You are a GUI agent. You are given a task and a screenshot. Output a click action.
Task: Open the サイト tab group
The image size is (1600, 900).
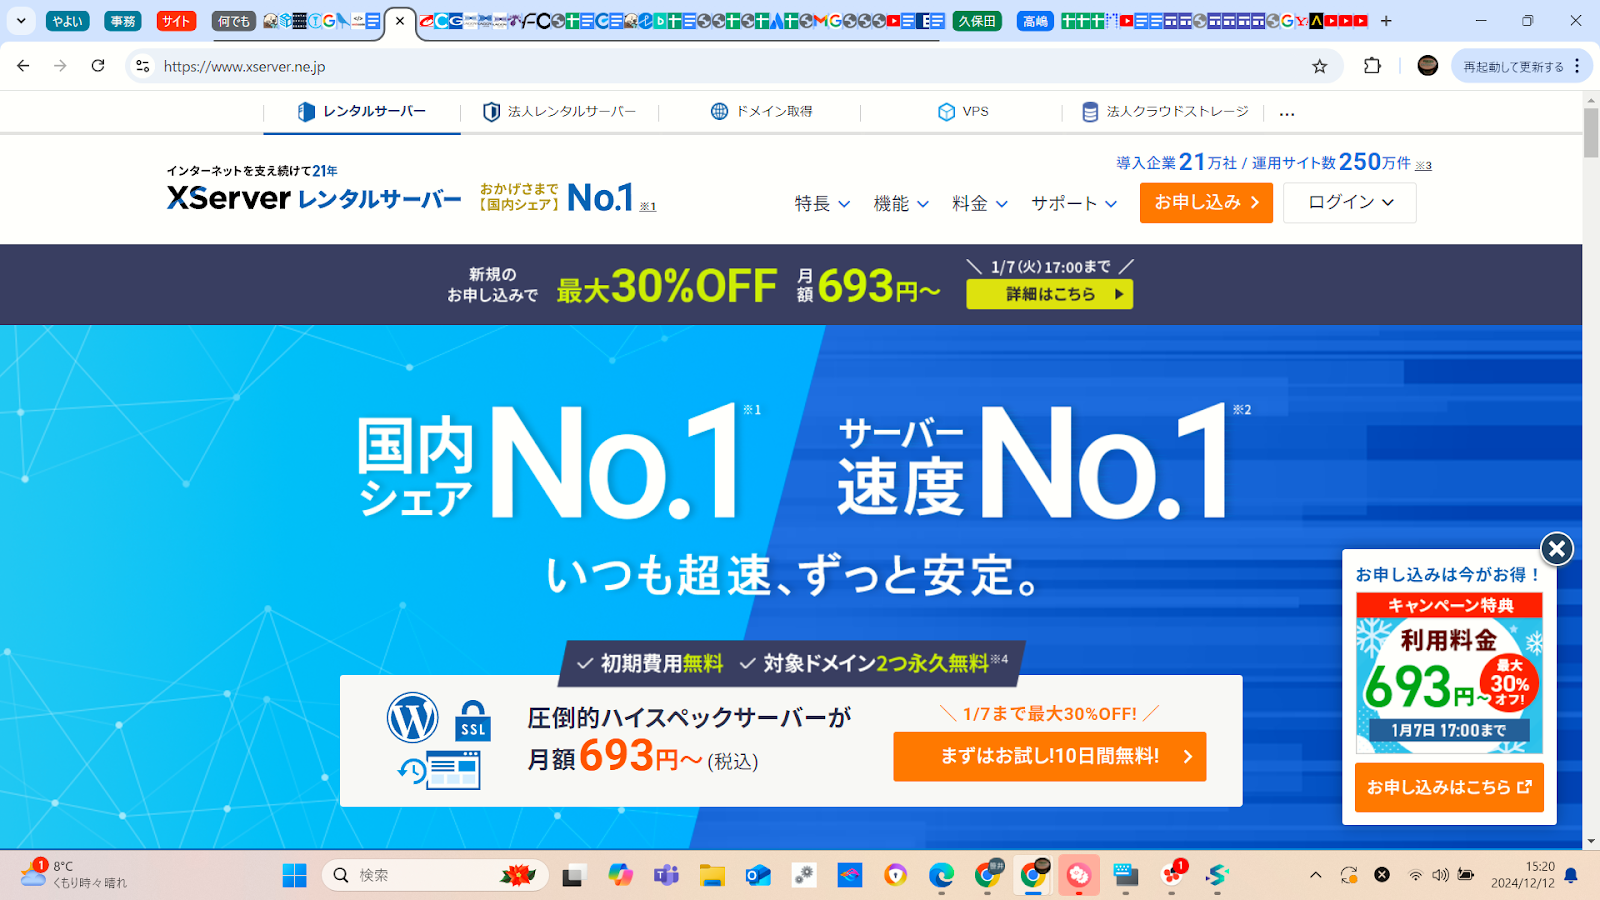(176, 21)
